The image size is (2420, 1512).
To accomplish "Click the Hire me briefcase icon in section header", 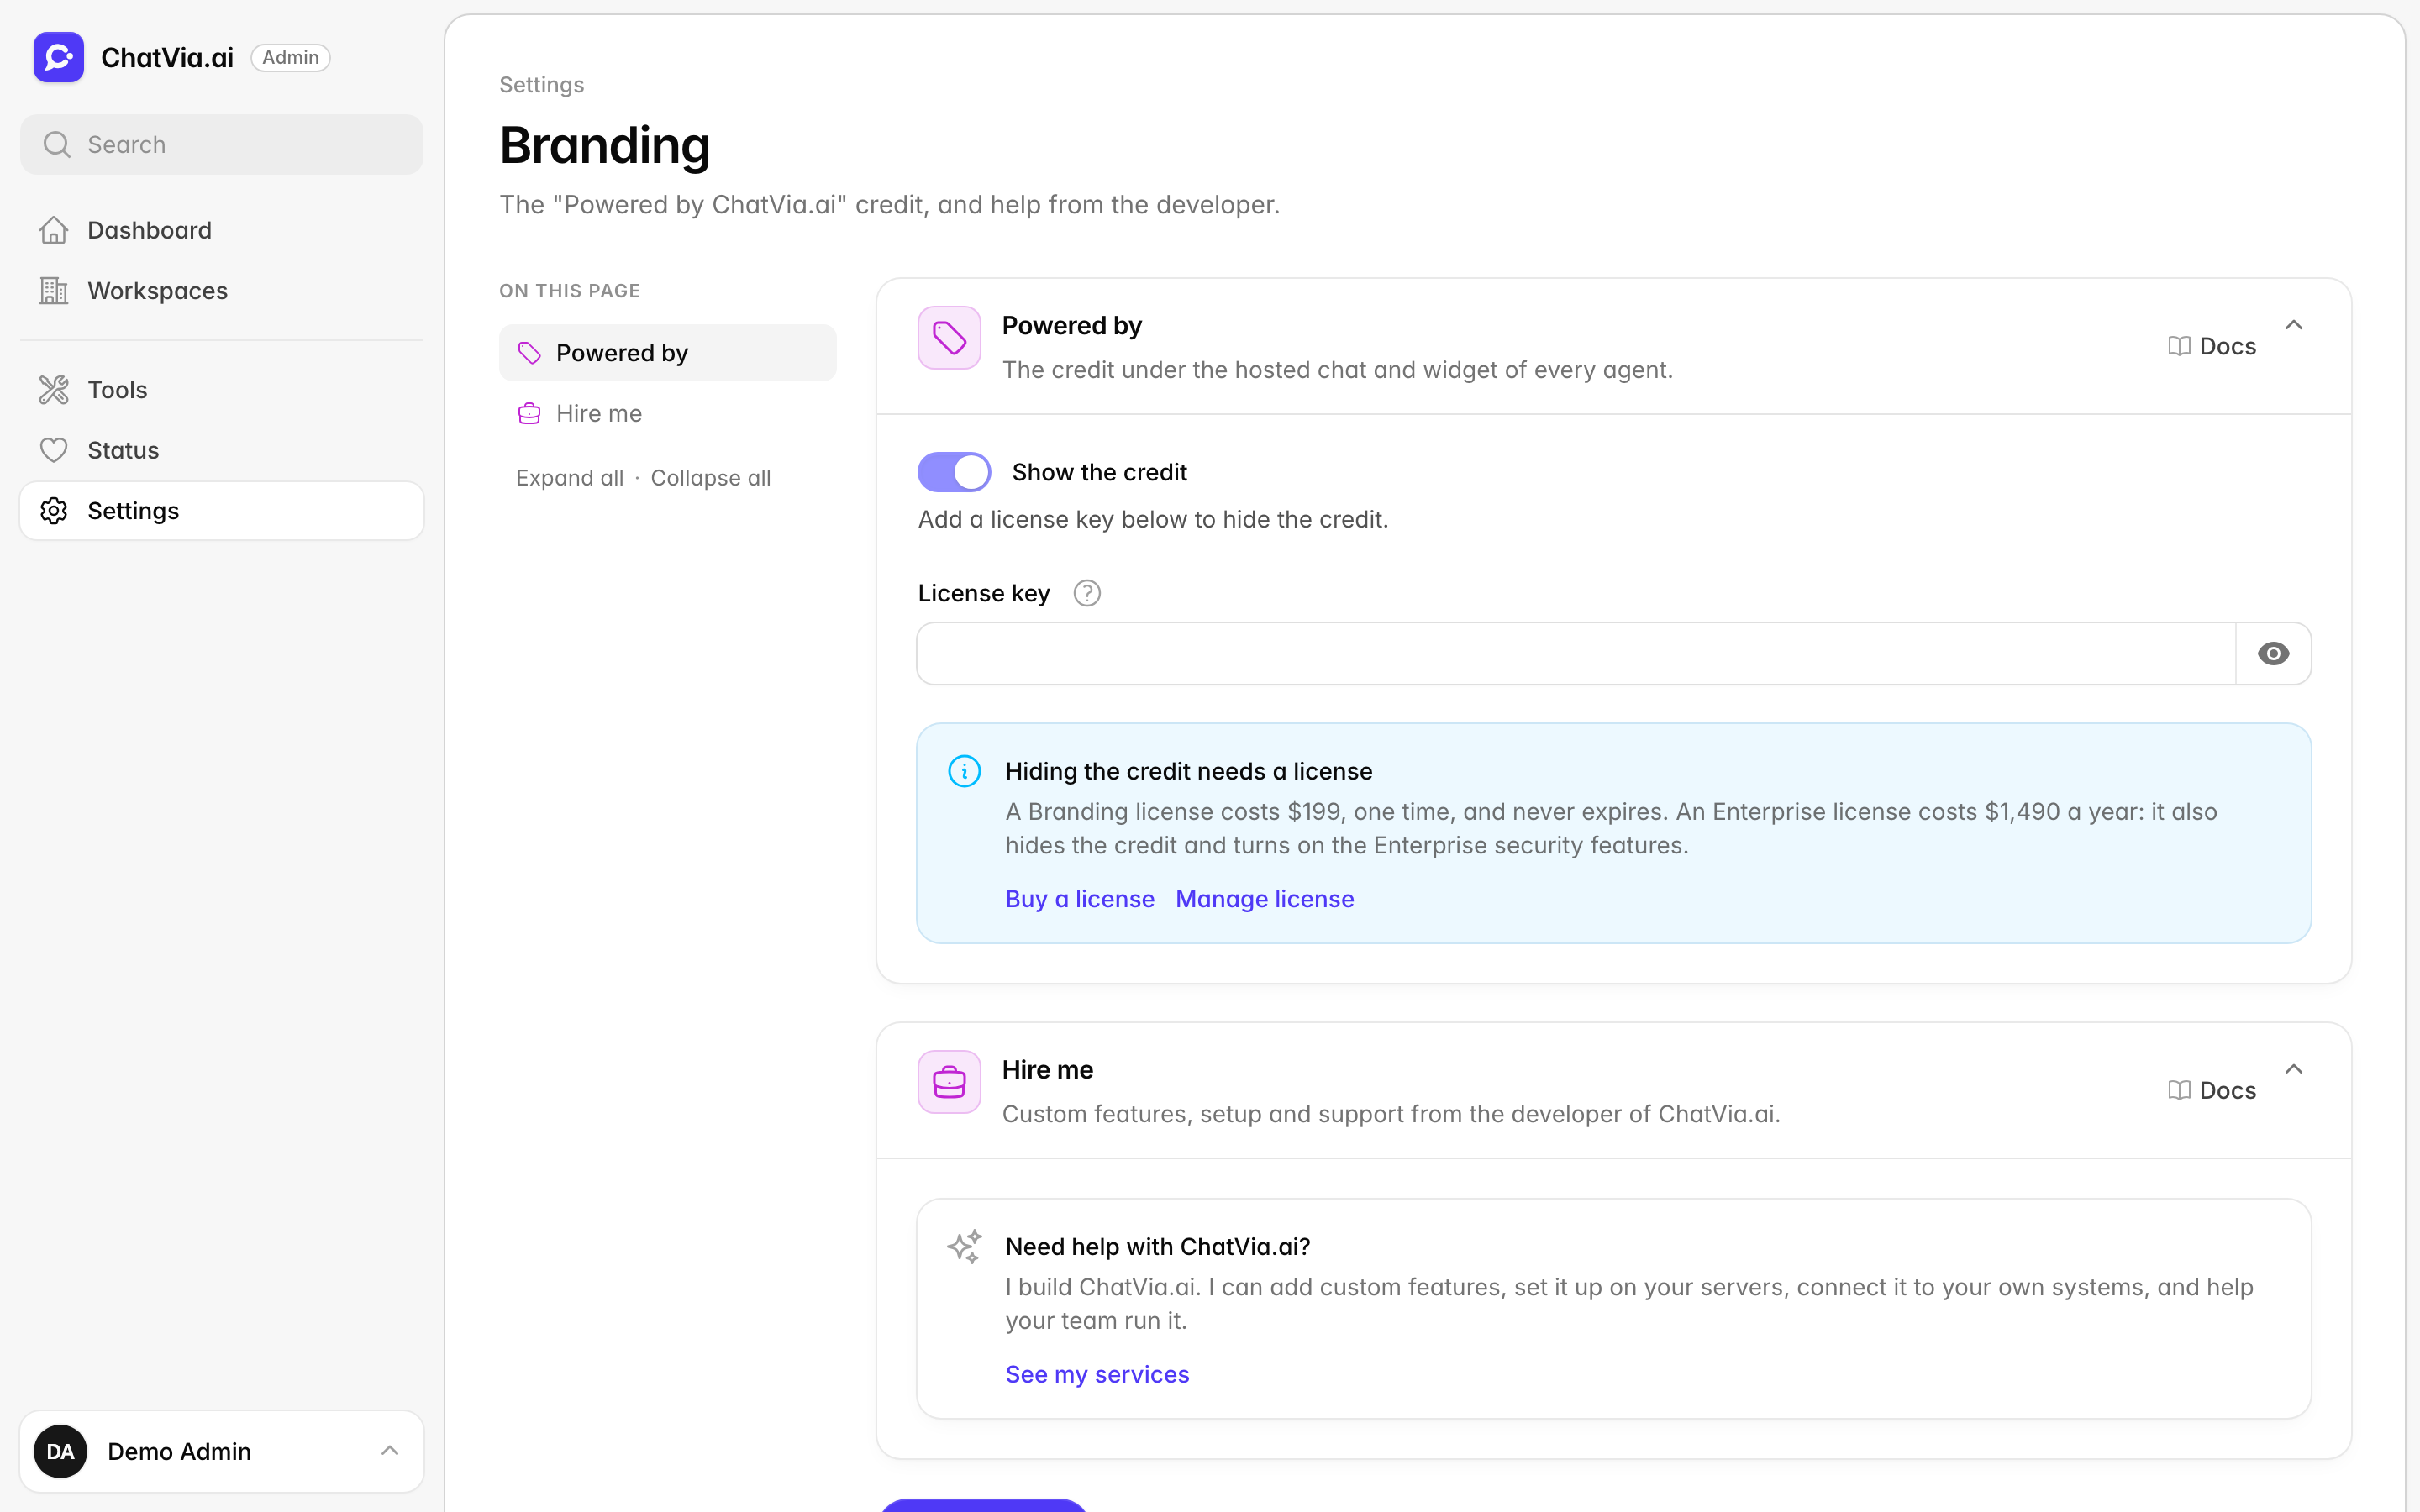I will (949, 1081).
